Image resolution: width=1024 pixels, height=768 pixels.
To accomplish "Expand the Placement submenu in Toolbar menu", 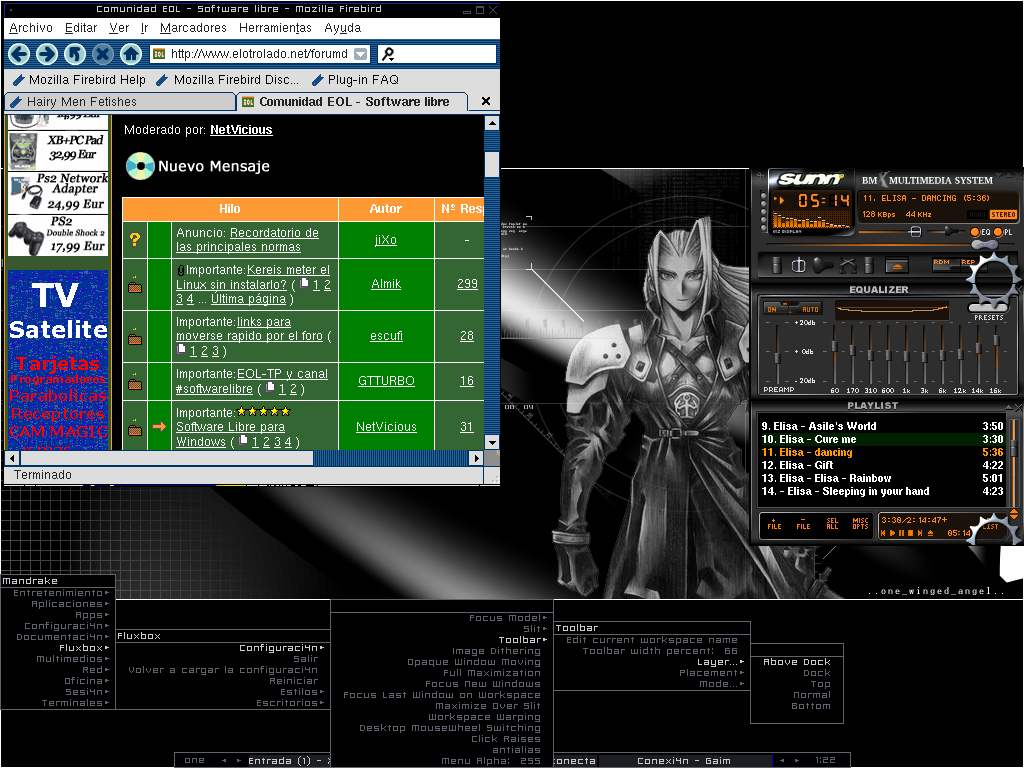I will point(710,673).
